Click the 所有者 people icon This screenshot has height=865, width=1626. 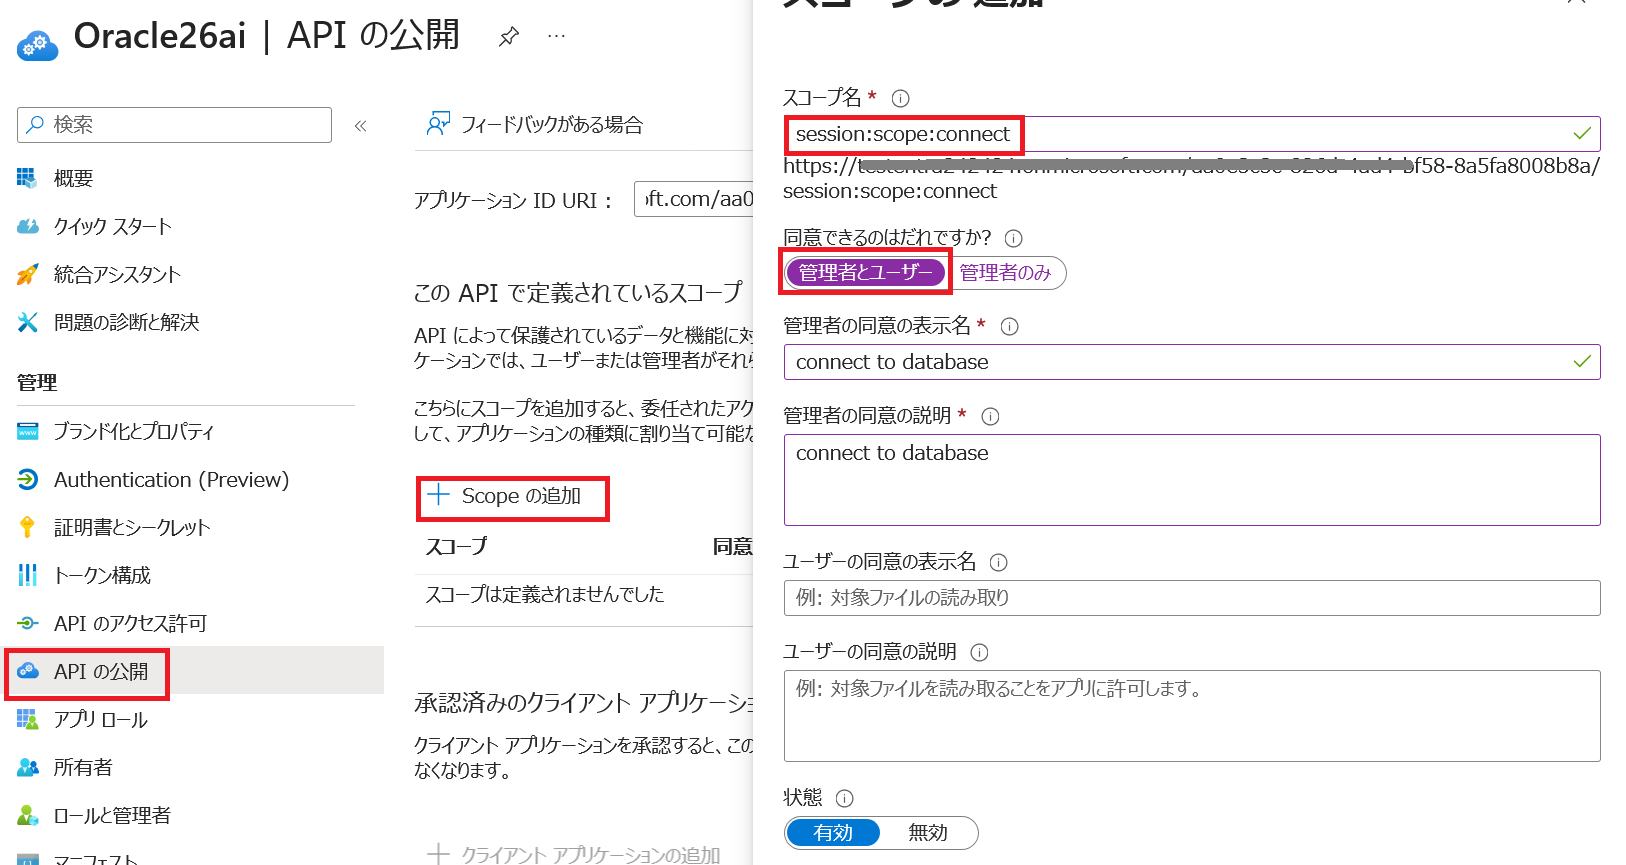click(x=27, y=767)
